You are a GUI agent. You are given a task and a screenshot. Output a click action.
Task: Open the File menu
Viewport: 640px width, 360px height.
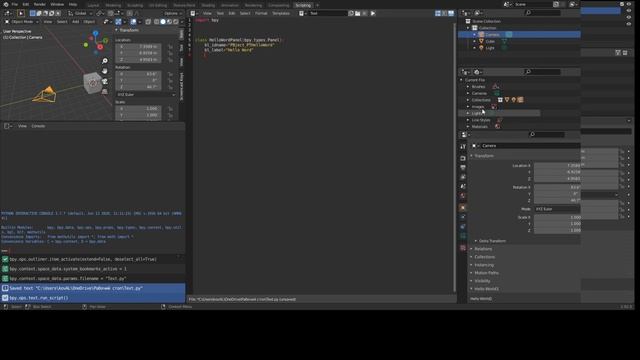click(x=15, y=4)
